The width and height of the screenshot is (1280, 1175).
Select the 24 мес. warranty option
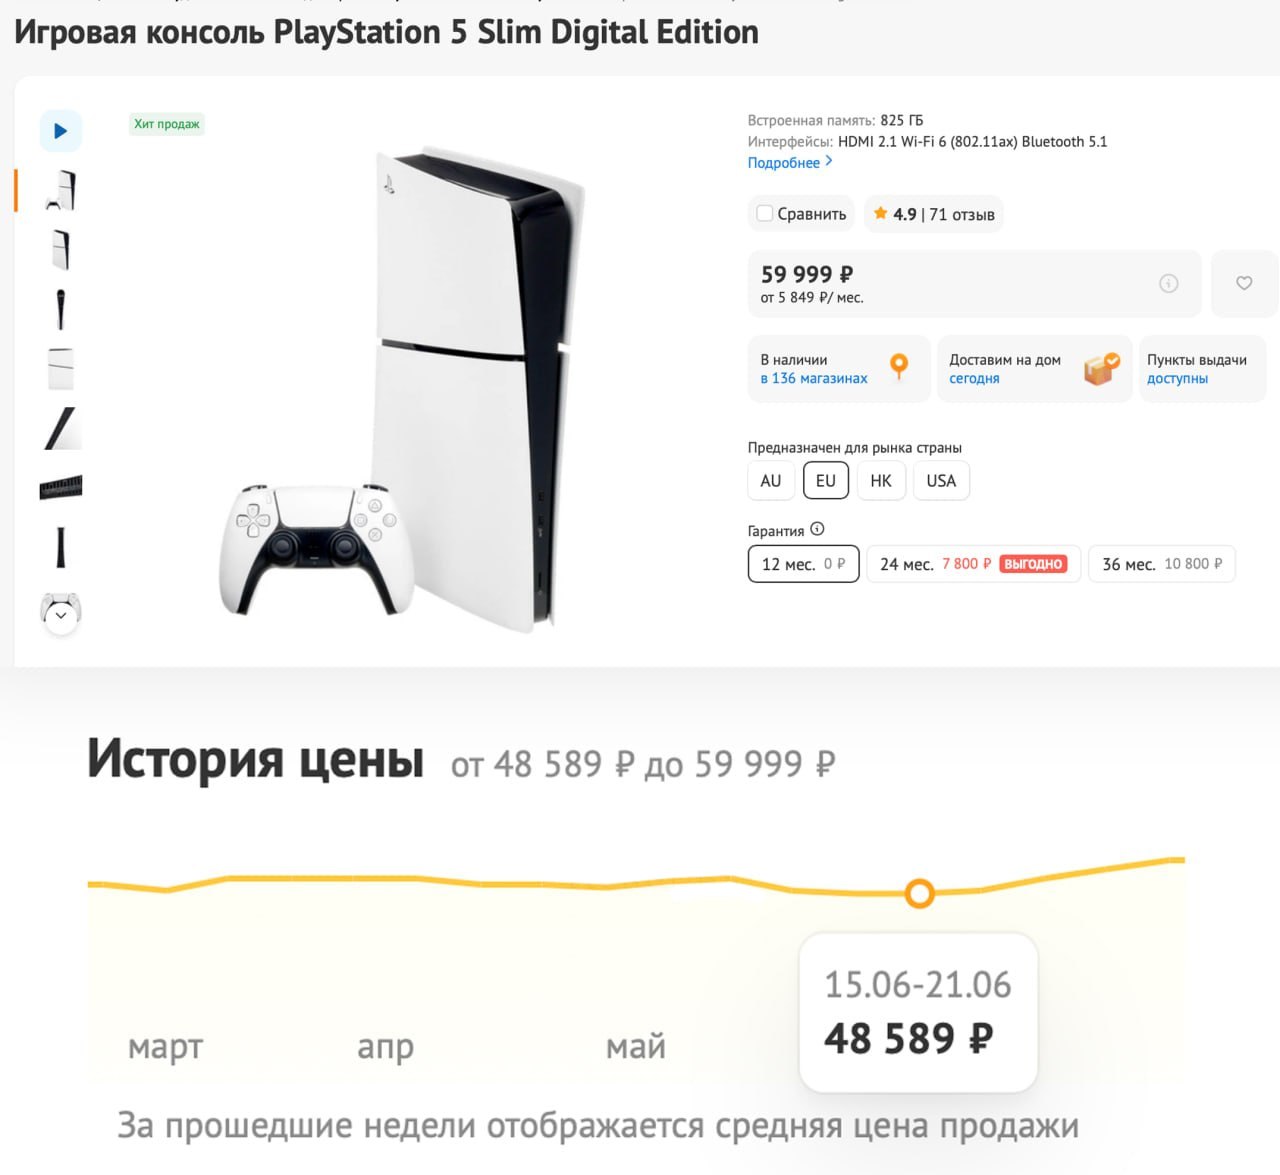[973, 564]
